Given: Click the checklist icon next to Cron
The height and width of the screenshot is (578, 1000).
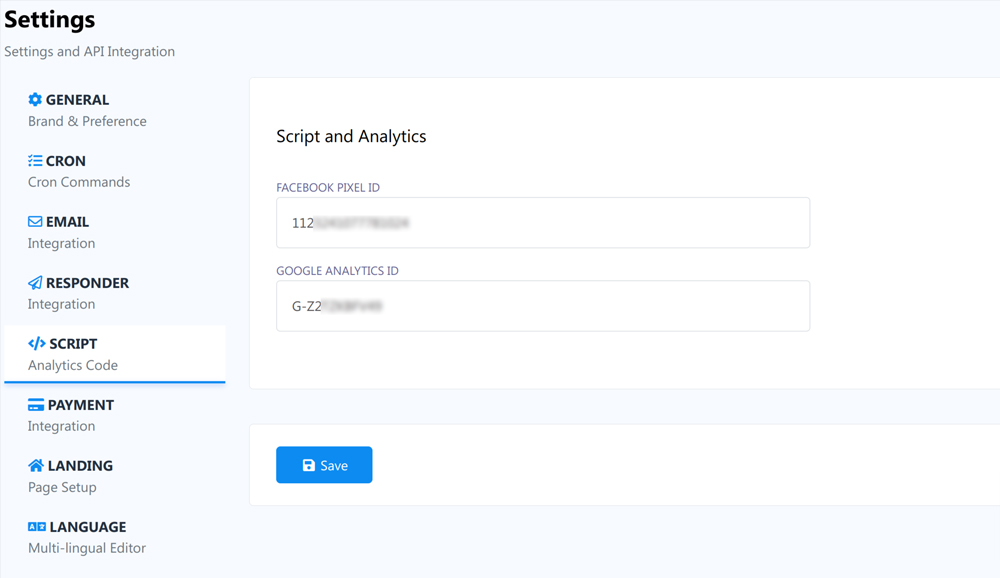Looking at the screenshot, I should [35, 161].
